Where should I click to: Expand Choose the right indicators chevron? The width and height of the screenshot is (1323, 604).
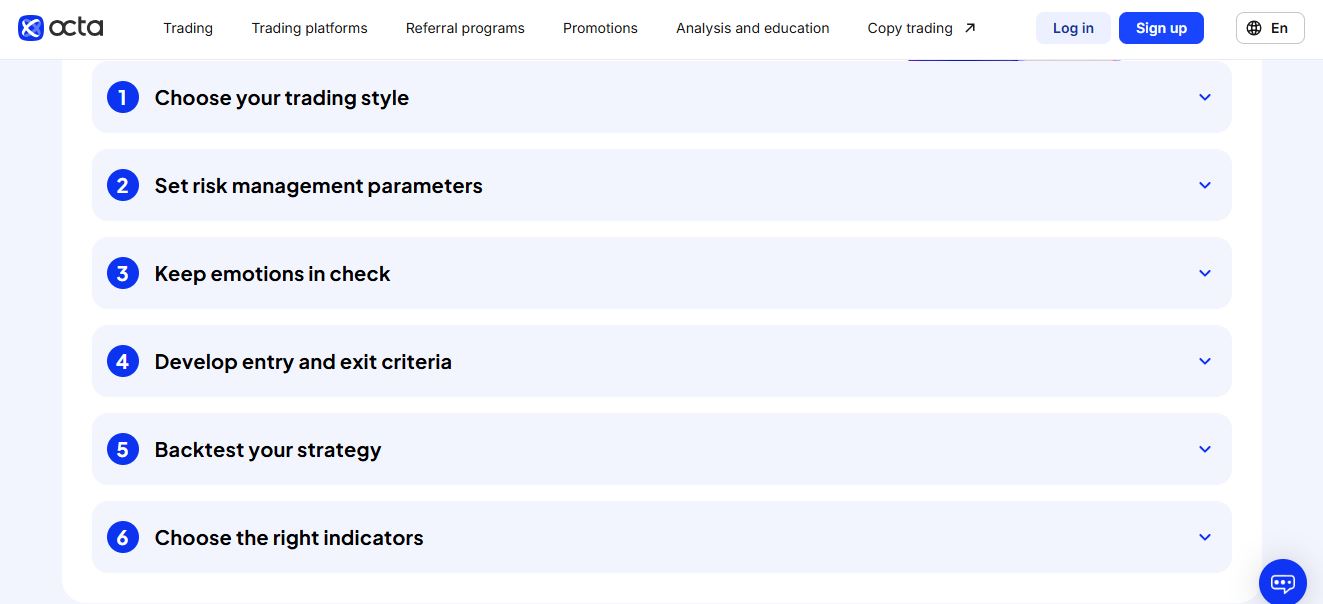[x=1205, y=538]
